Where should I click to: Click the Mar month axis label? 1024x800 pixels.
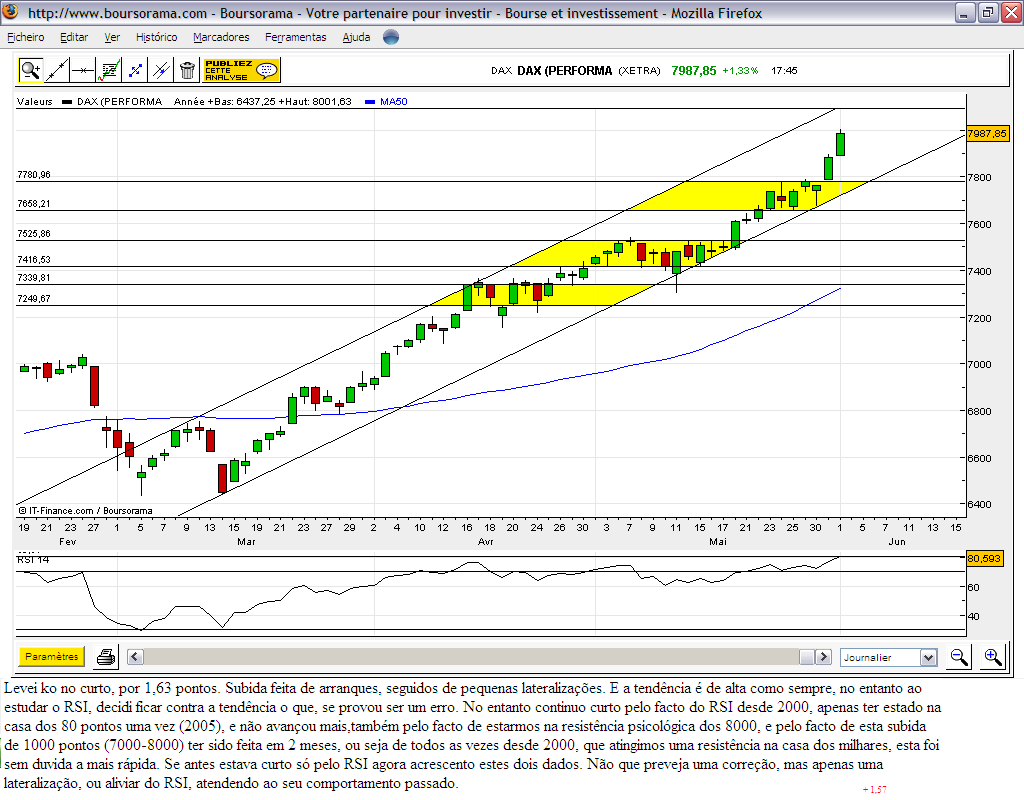246,541
